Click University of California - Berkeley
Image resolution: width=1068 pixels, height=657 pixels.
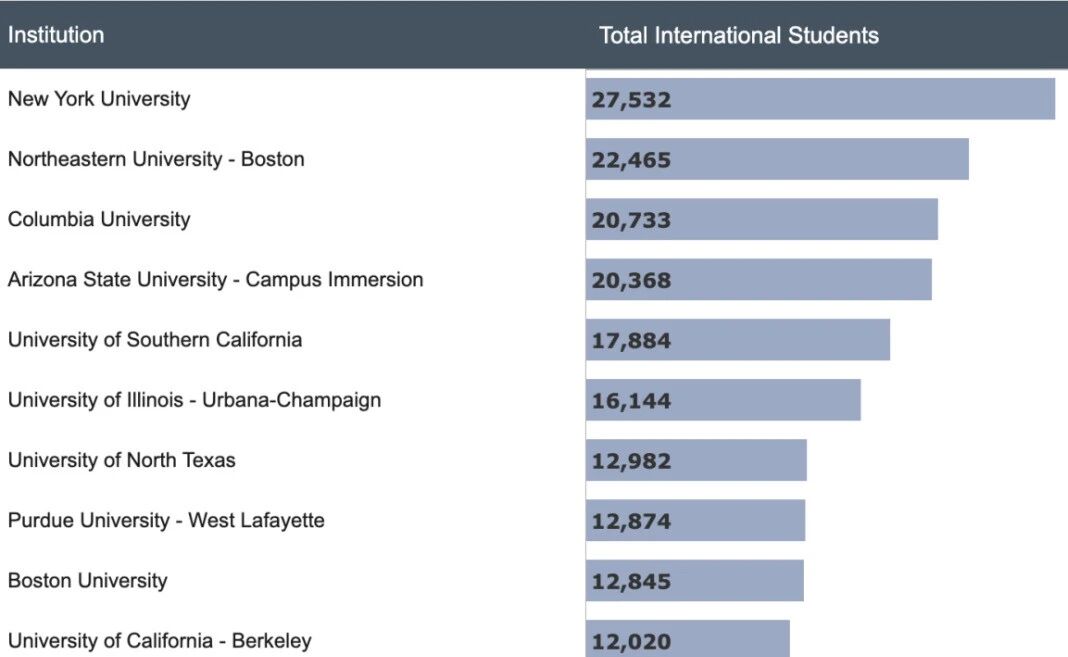[x=160, y=641]
